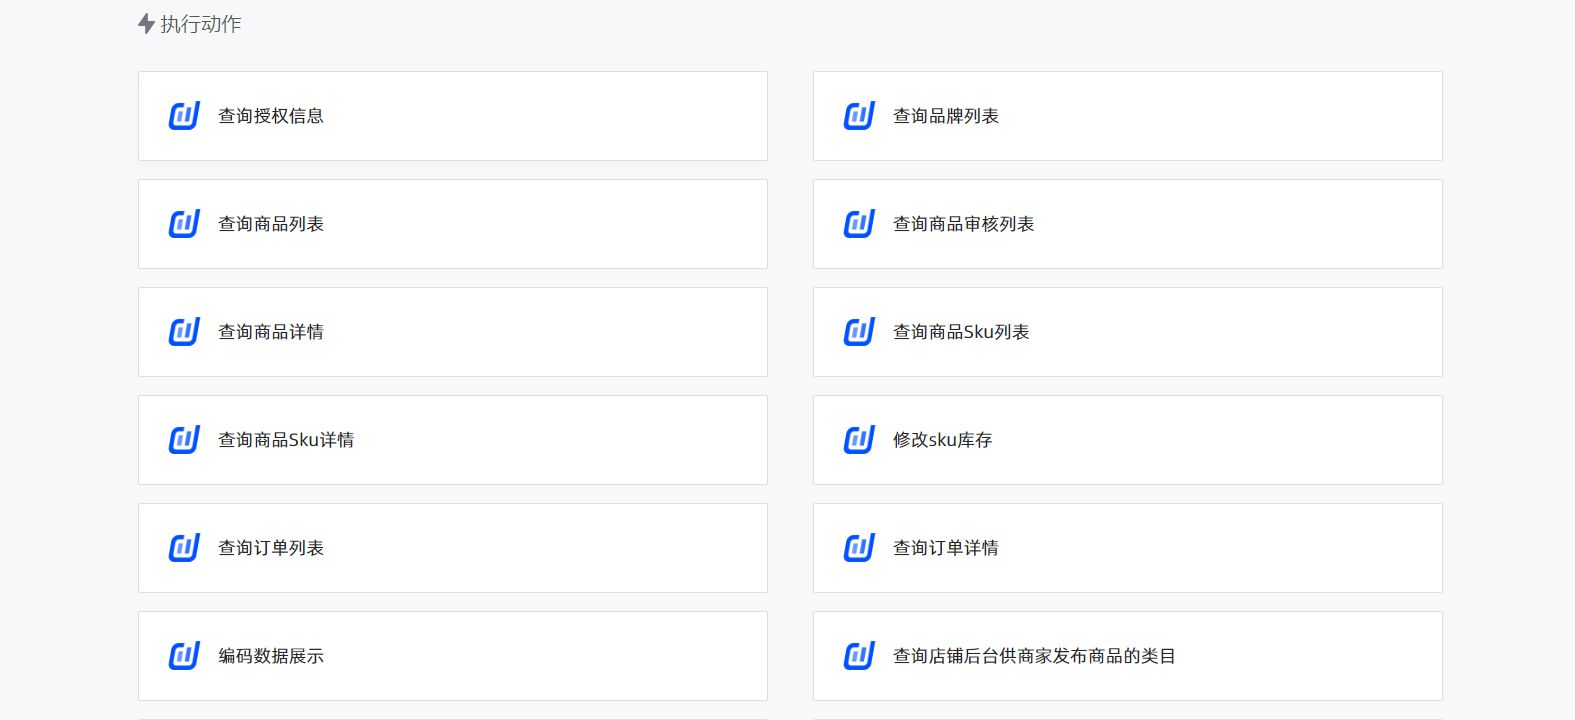Open the 查询商品详情 action label
The image size is (1575, 720).
[x=271, y=332]
